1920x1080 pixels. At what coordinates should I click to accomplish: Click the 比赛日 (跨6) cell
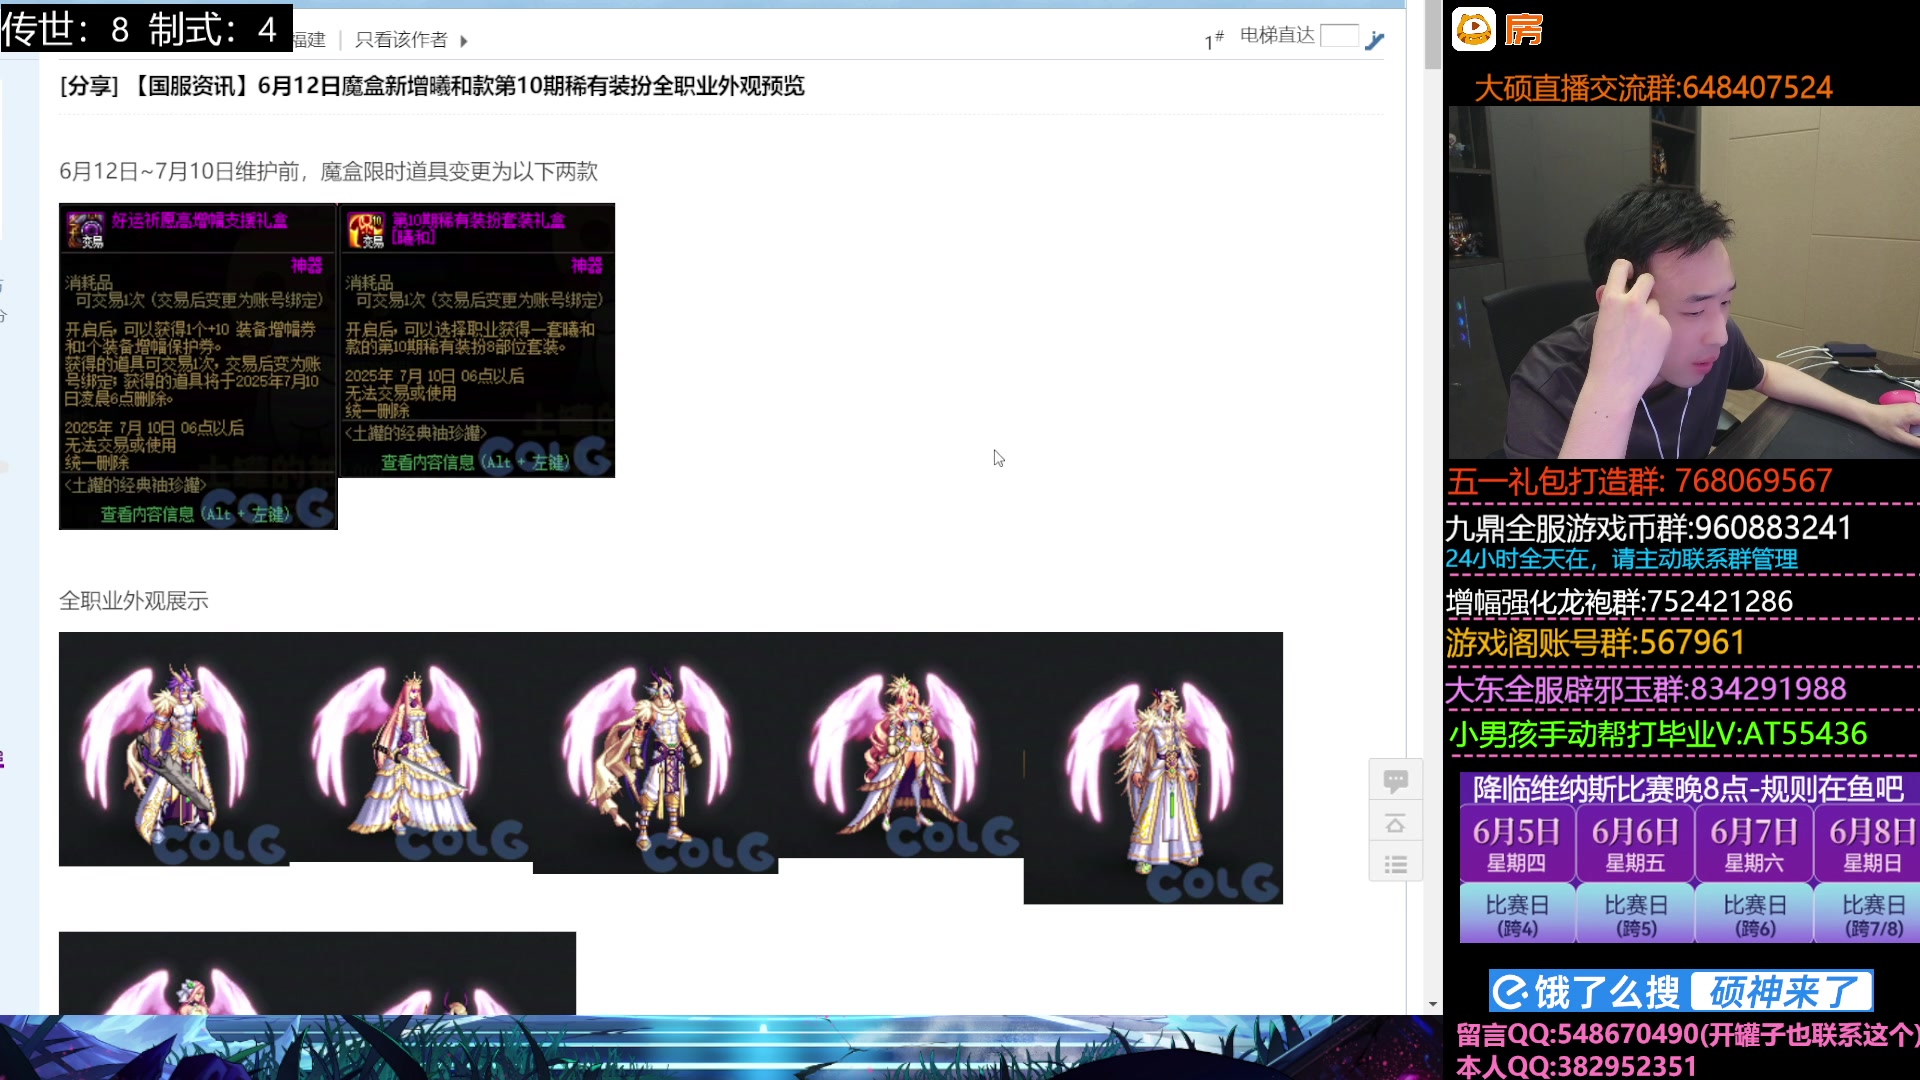[1754, 915]
